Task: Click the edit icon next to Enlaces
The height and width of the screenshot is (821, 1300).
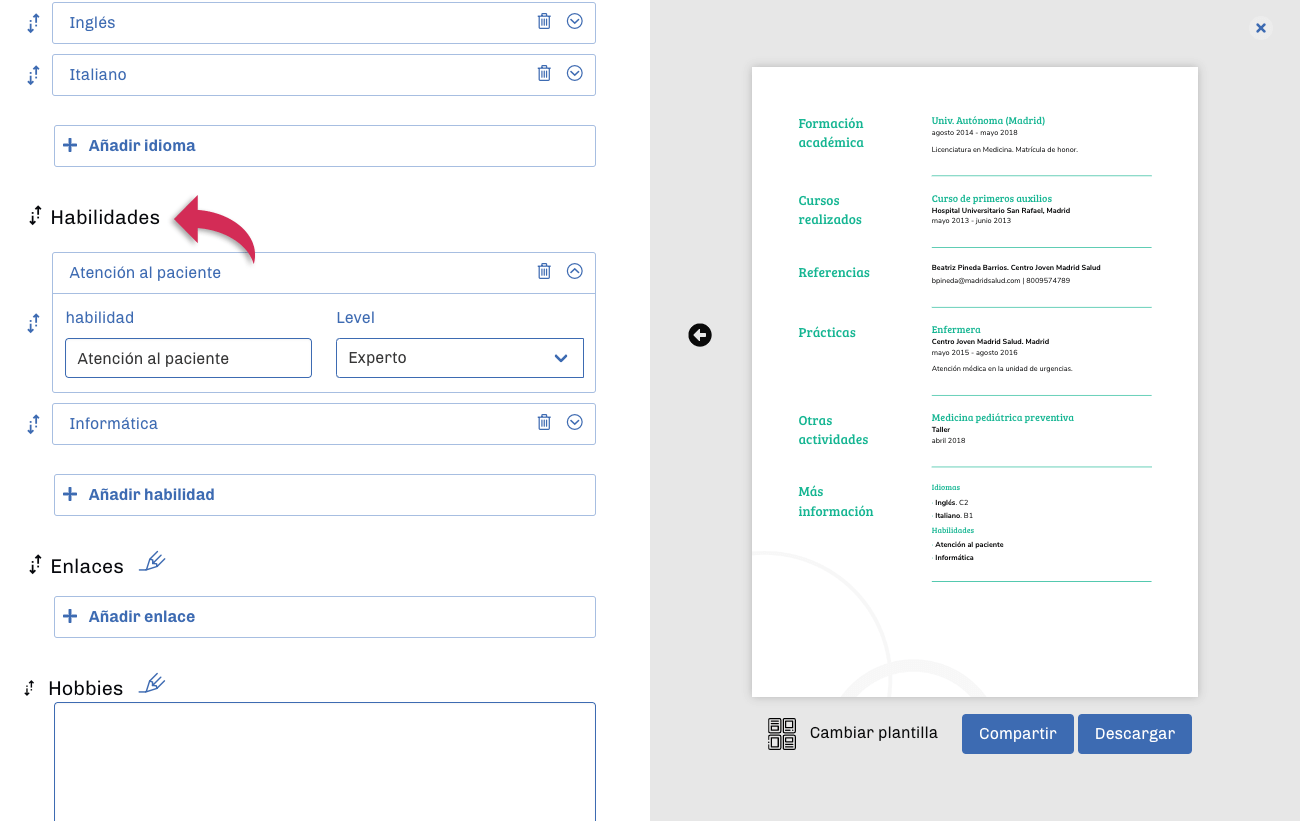Action: point(152,561)
